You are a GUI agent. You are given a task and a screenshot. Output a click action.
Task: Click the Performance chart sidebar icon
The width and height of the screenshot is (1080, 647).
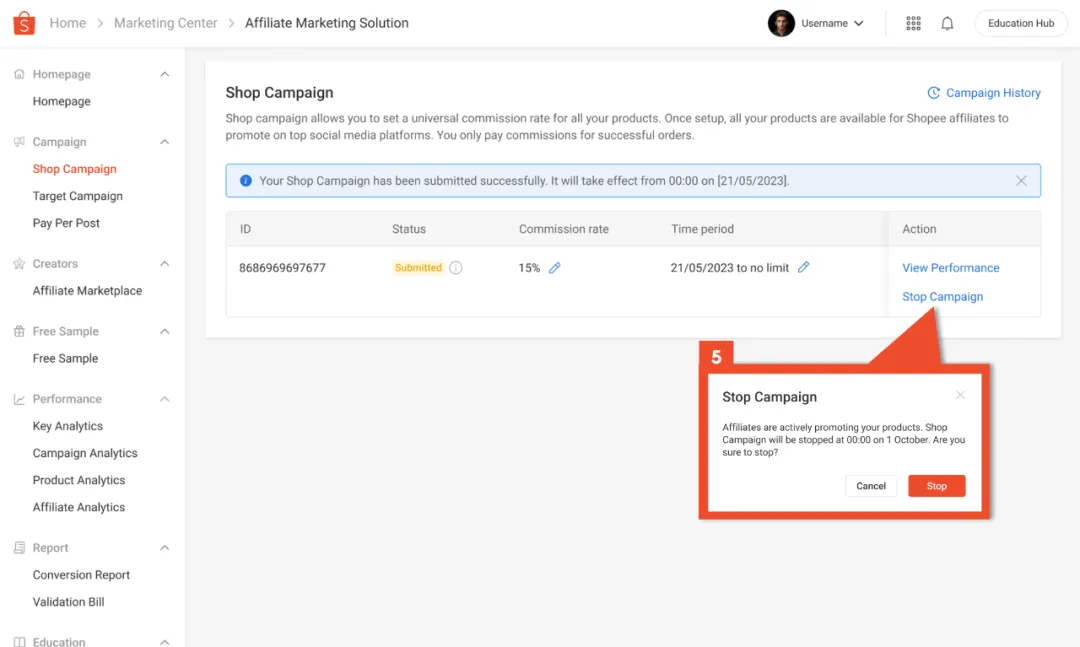(x=19, y=399)
